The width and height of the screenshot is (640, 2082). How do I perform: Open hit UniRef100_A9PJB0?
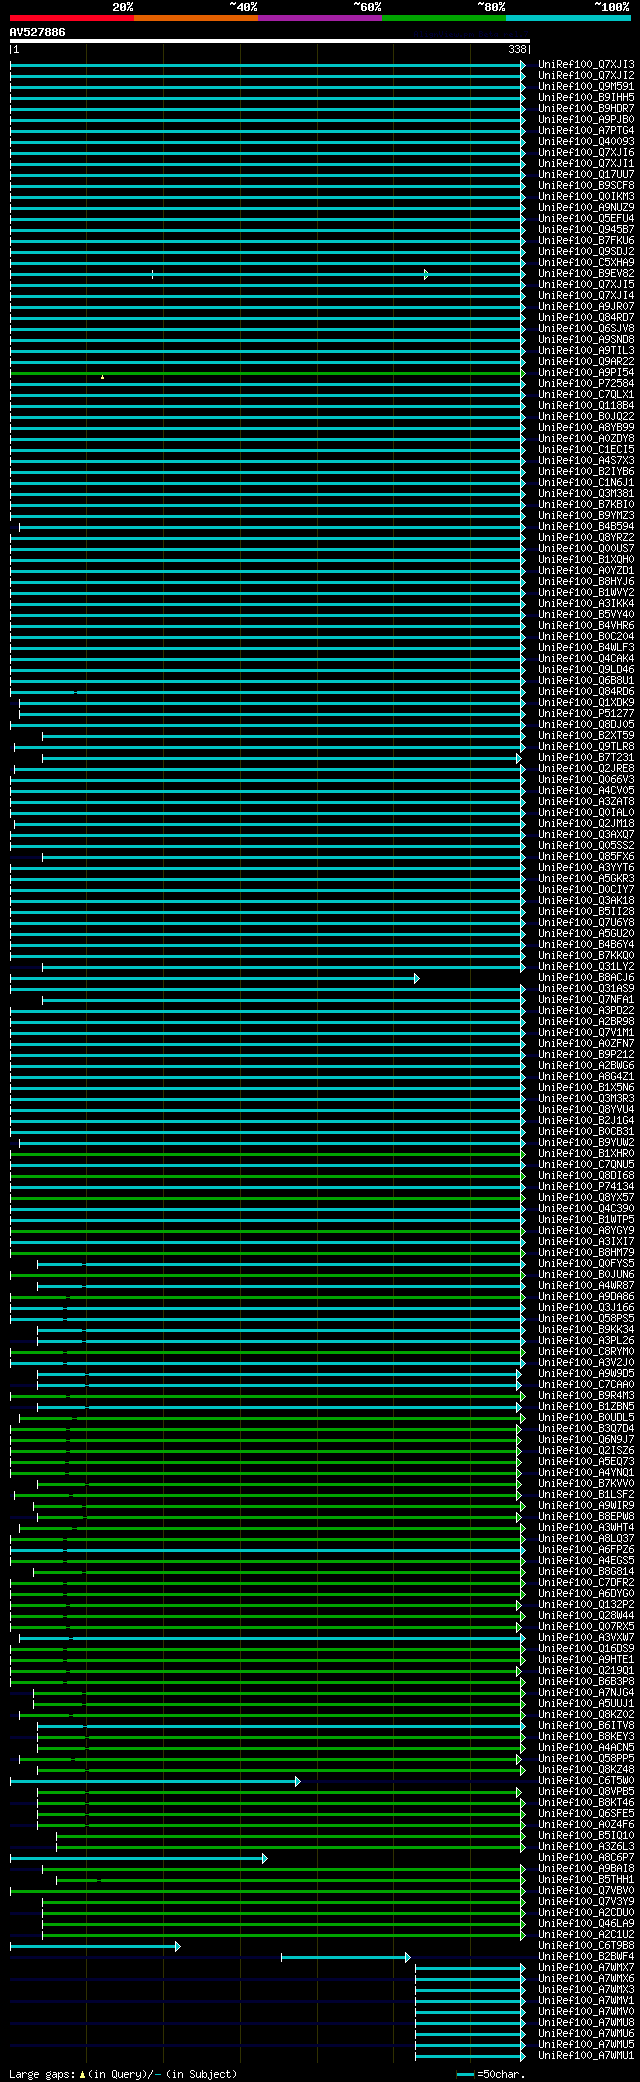586,119
